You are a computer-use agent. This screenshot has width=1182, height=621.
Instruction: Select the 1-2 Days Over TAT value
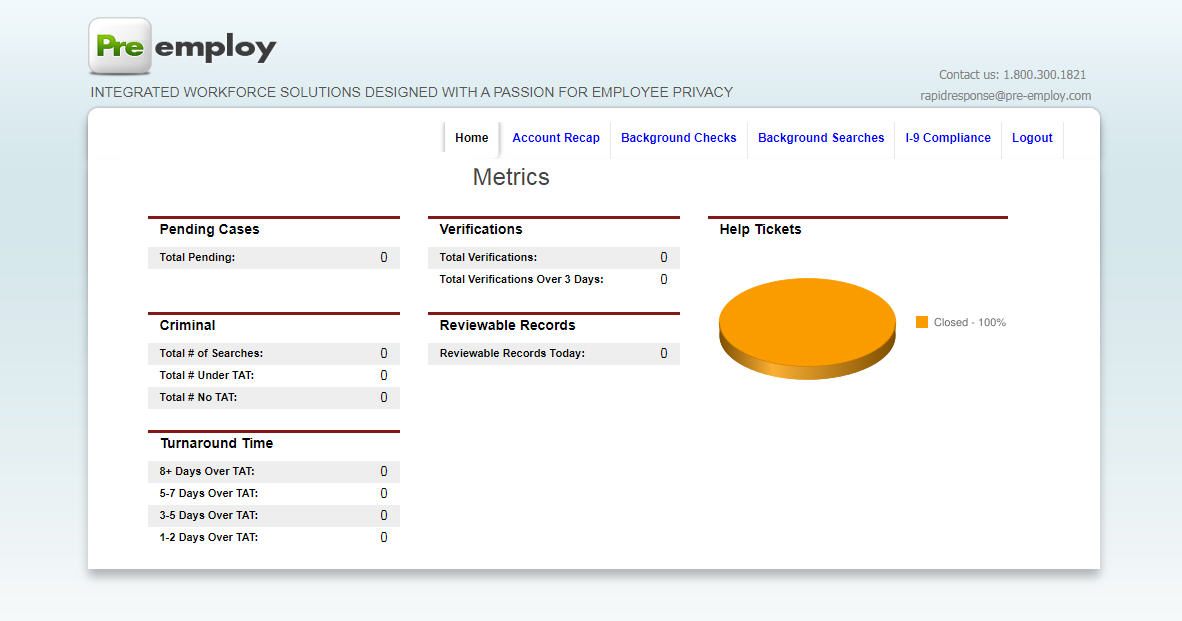coord(383,537)
